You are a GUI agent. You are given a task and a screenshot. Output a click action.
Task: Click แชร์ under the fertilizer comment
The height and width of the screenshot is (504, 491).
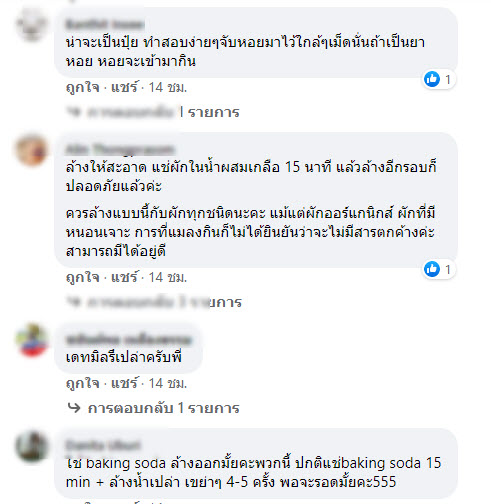pyautogui.click(x=124, y=88)
